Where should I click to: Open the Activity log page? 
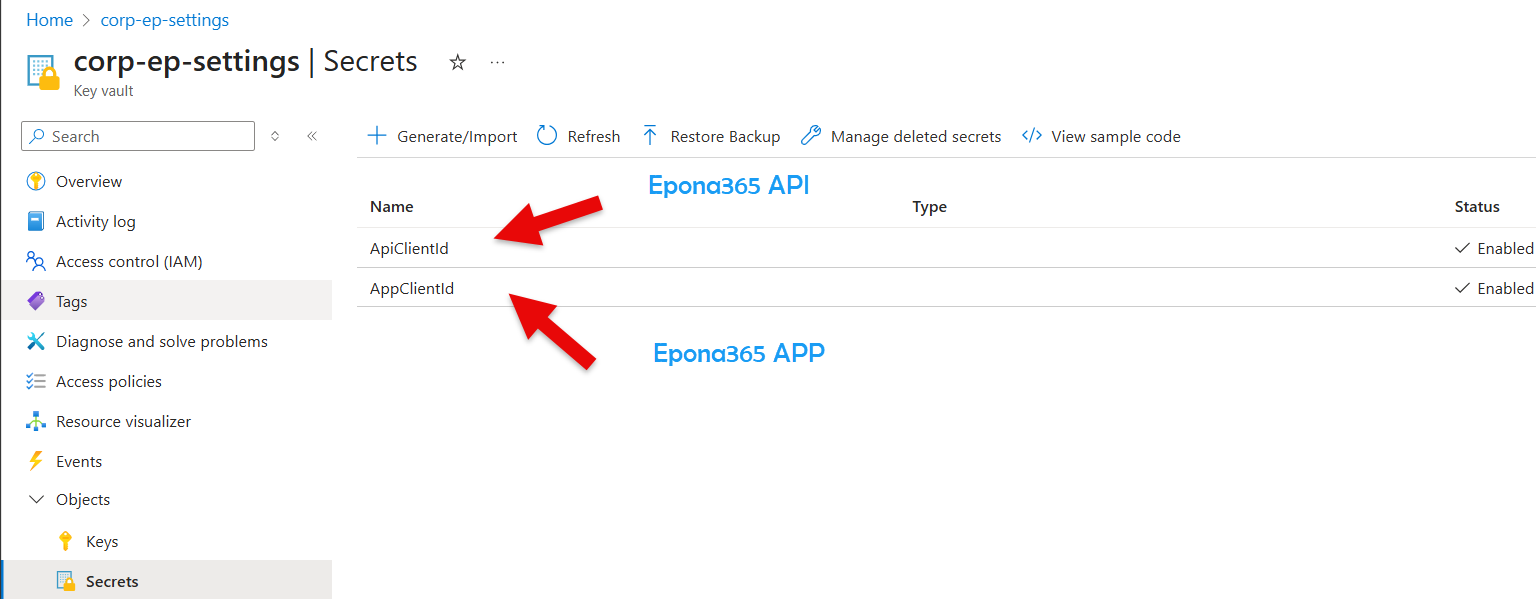click(95, 222)
